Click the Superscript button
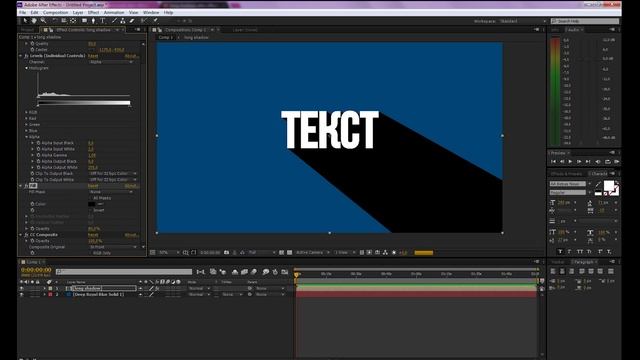The height and width of the screenshot is (360, 640). pyautogui.click(x=600, y=252)
